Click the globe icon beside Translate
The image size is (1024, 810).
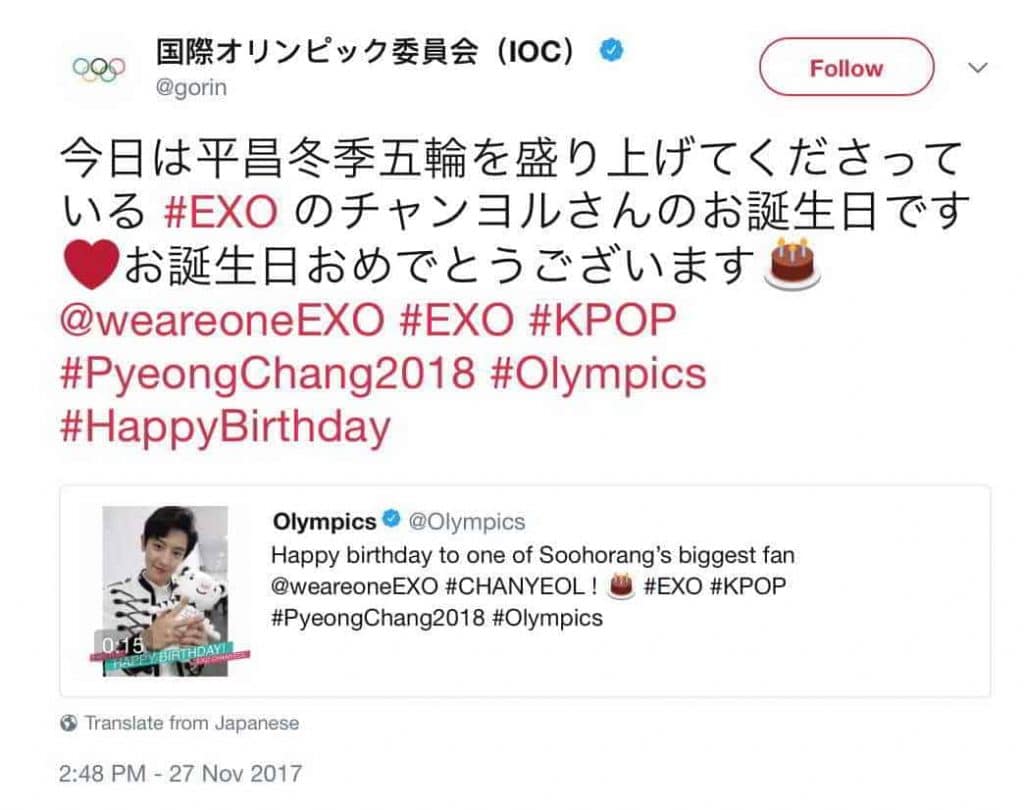tap(69, 722)
